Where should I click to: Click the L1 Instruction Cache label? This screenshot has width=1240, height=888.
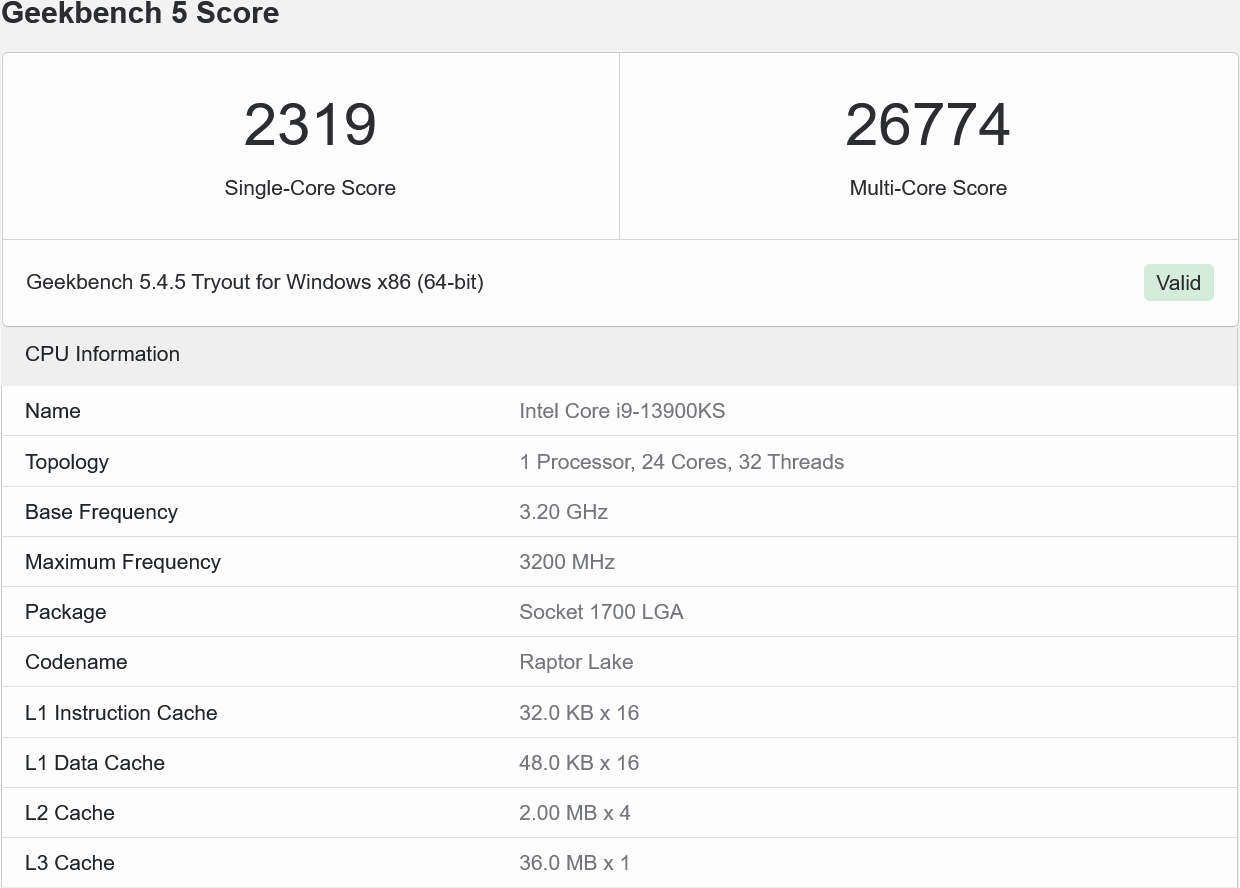[121, 713]
